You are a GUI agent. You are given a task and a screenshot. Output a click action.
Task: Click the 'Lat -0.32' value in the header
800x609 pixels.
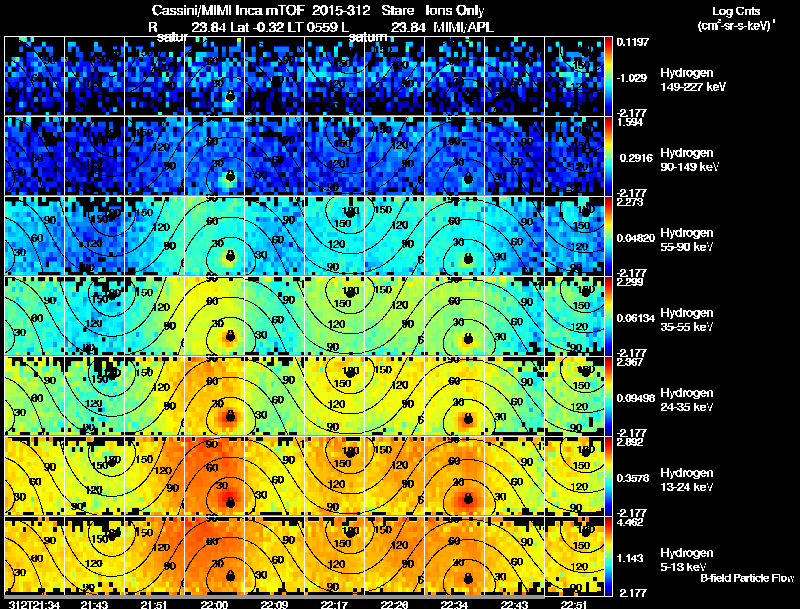[x=264, y=27]
